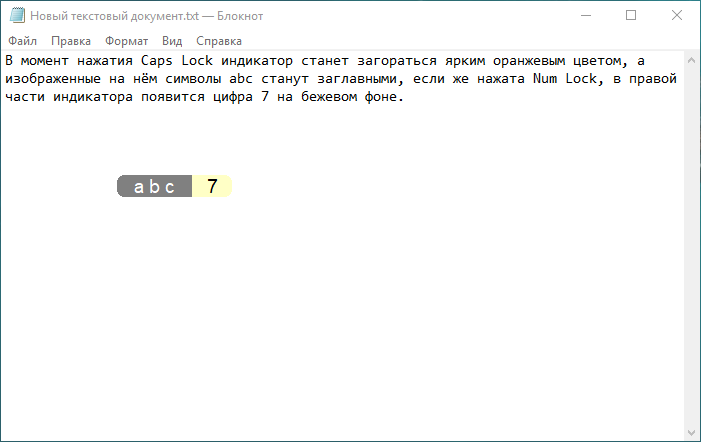This screenshot has height=442, width=701.
Task: Close the Notepad window
Action: pyautogui.click(x=676, y=16)
